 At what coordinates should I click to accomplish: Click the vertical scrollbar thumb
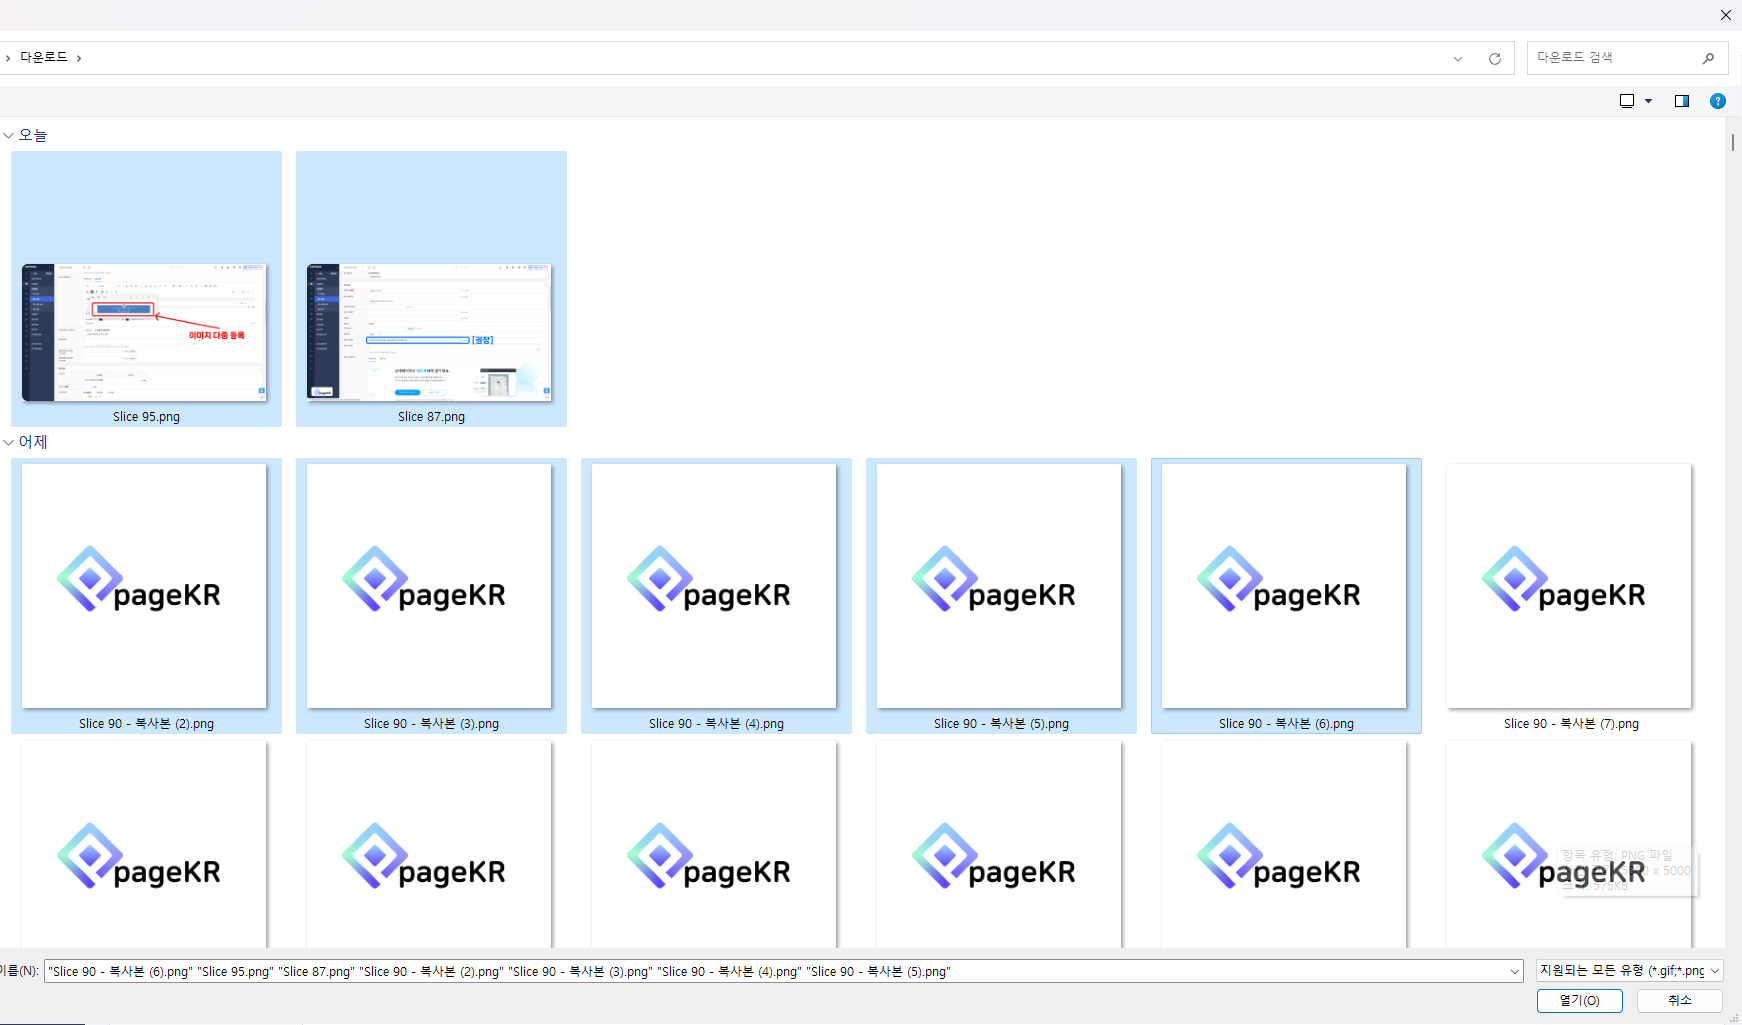[x=1733, y=142]
